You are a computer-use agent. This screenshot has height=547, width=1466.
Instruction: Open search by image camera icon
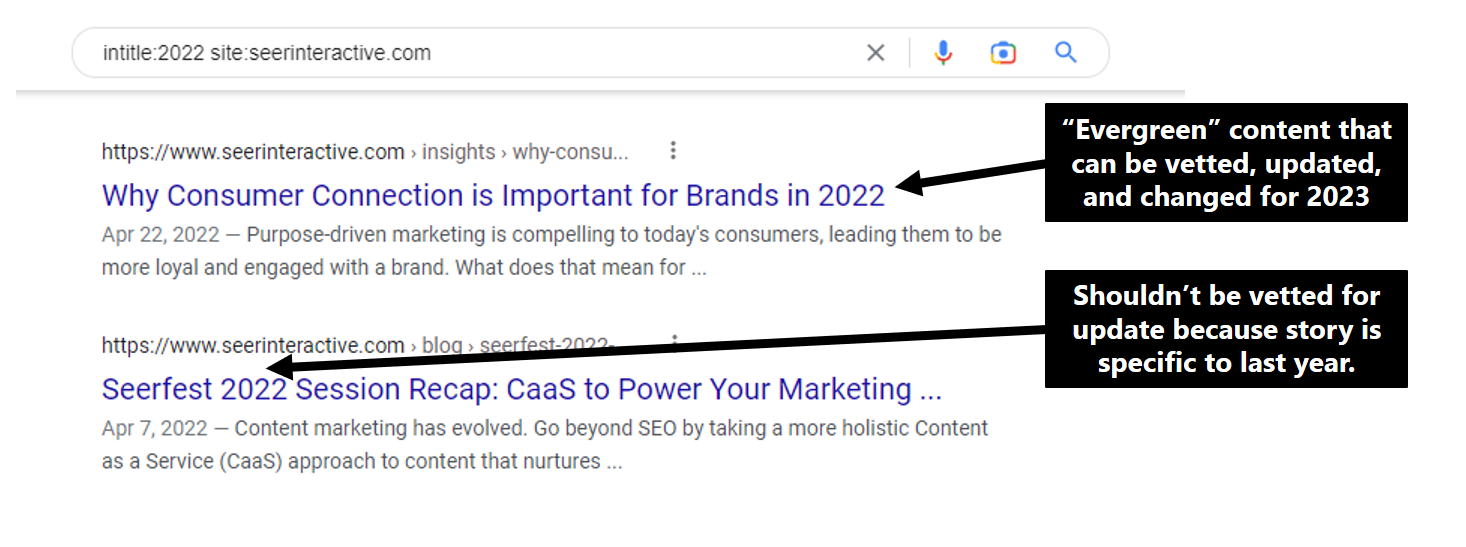coord(1003,53)
